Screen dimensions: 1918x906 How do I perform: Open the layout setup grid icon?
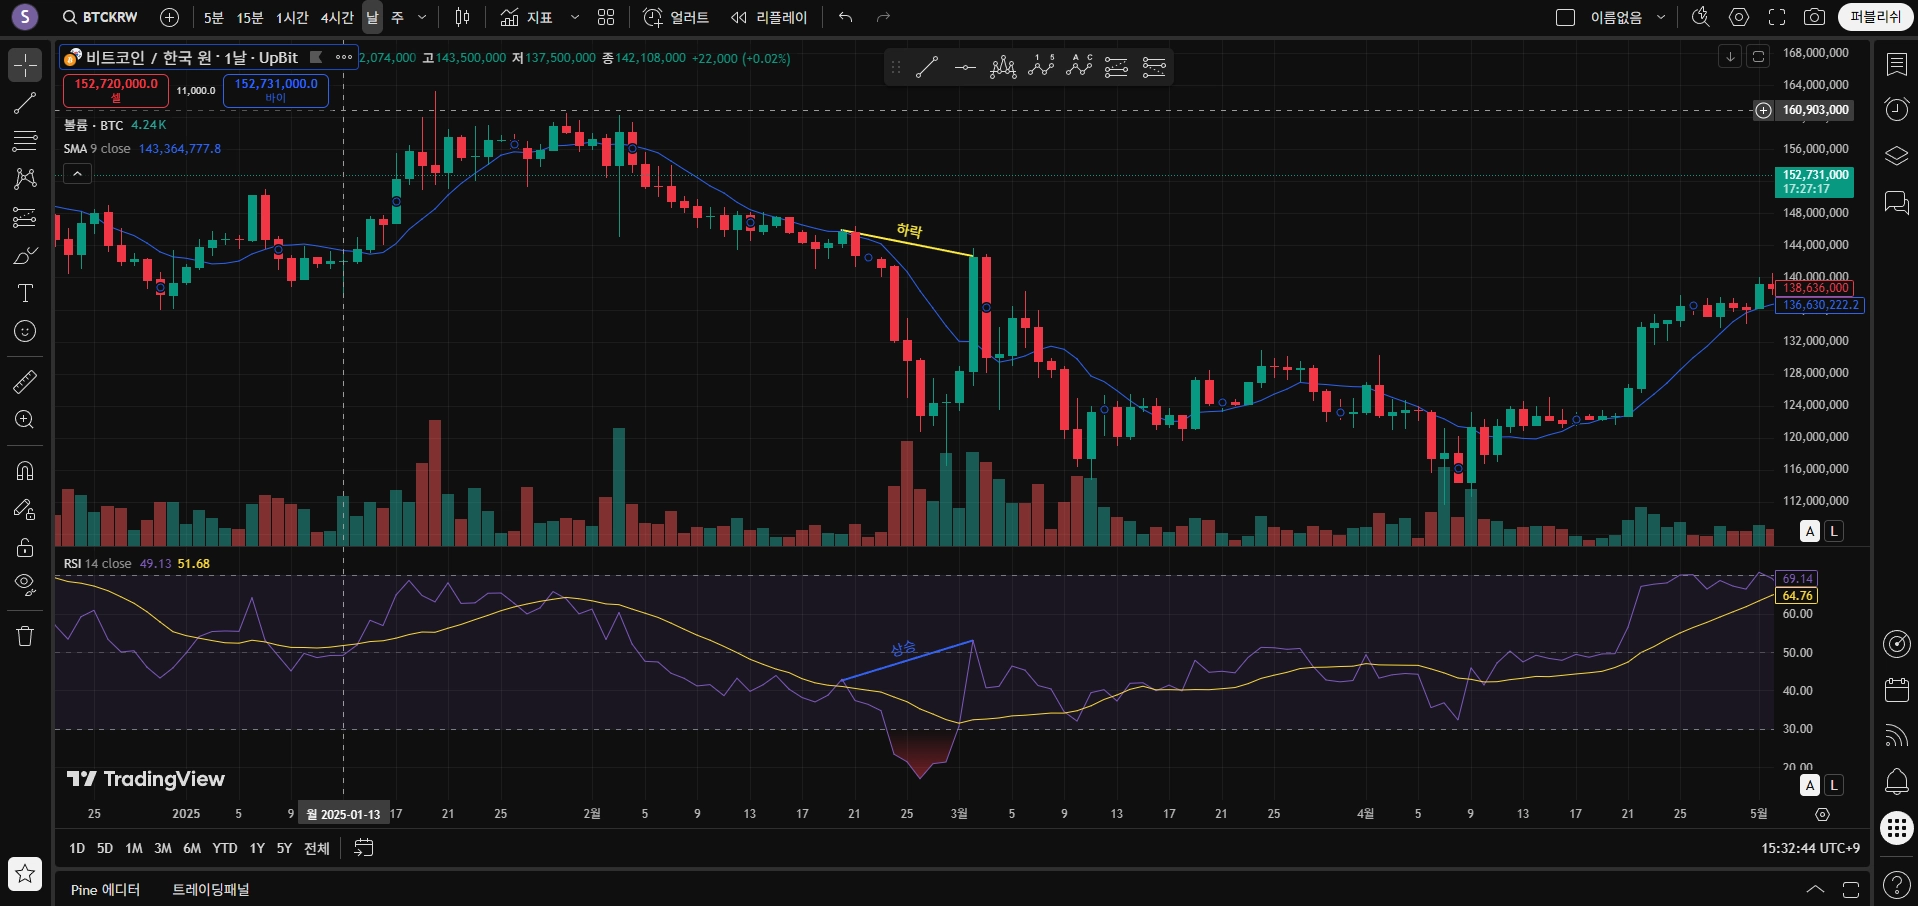(x=606, y=17)
